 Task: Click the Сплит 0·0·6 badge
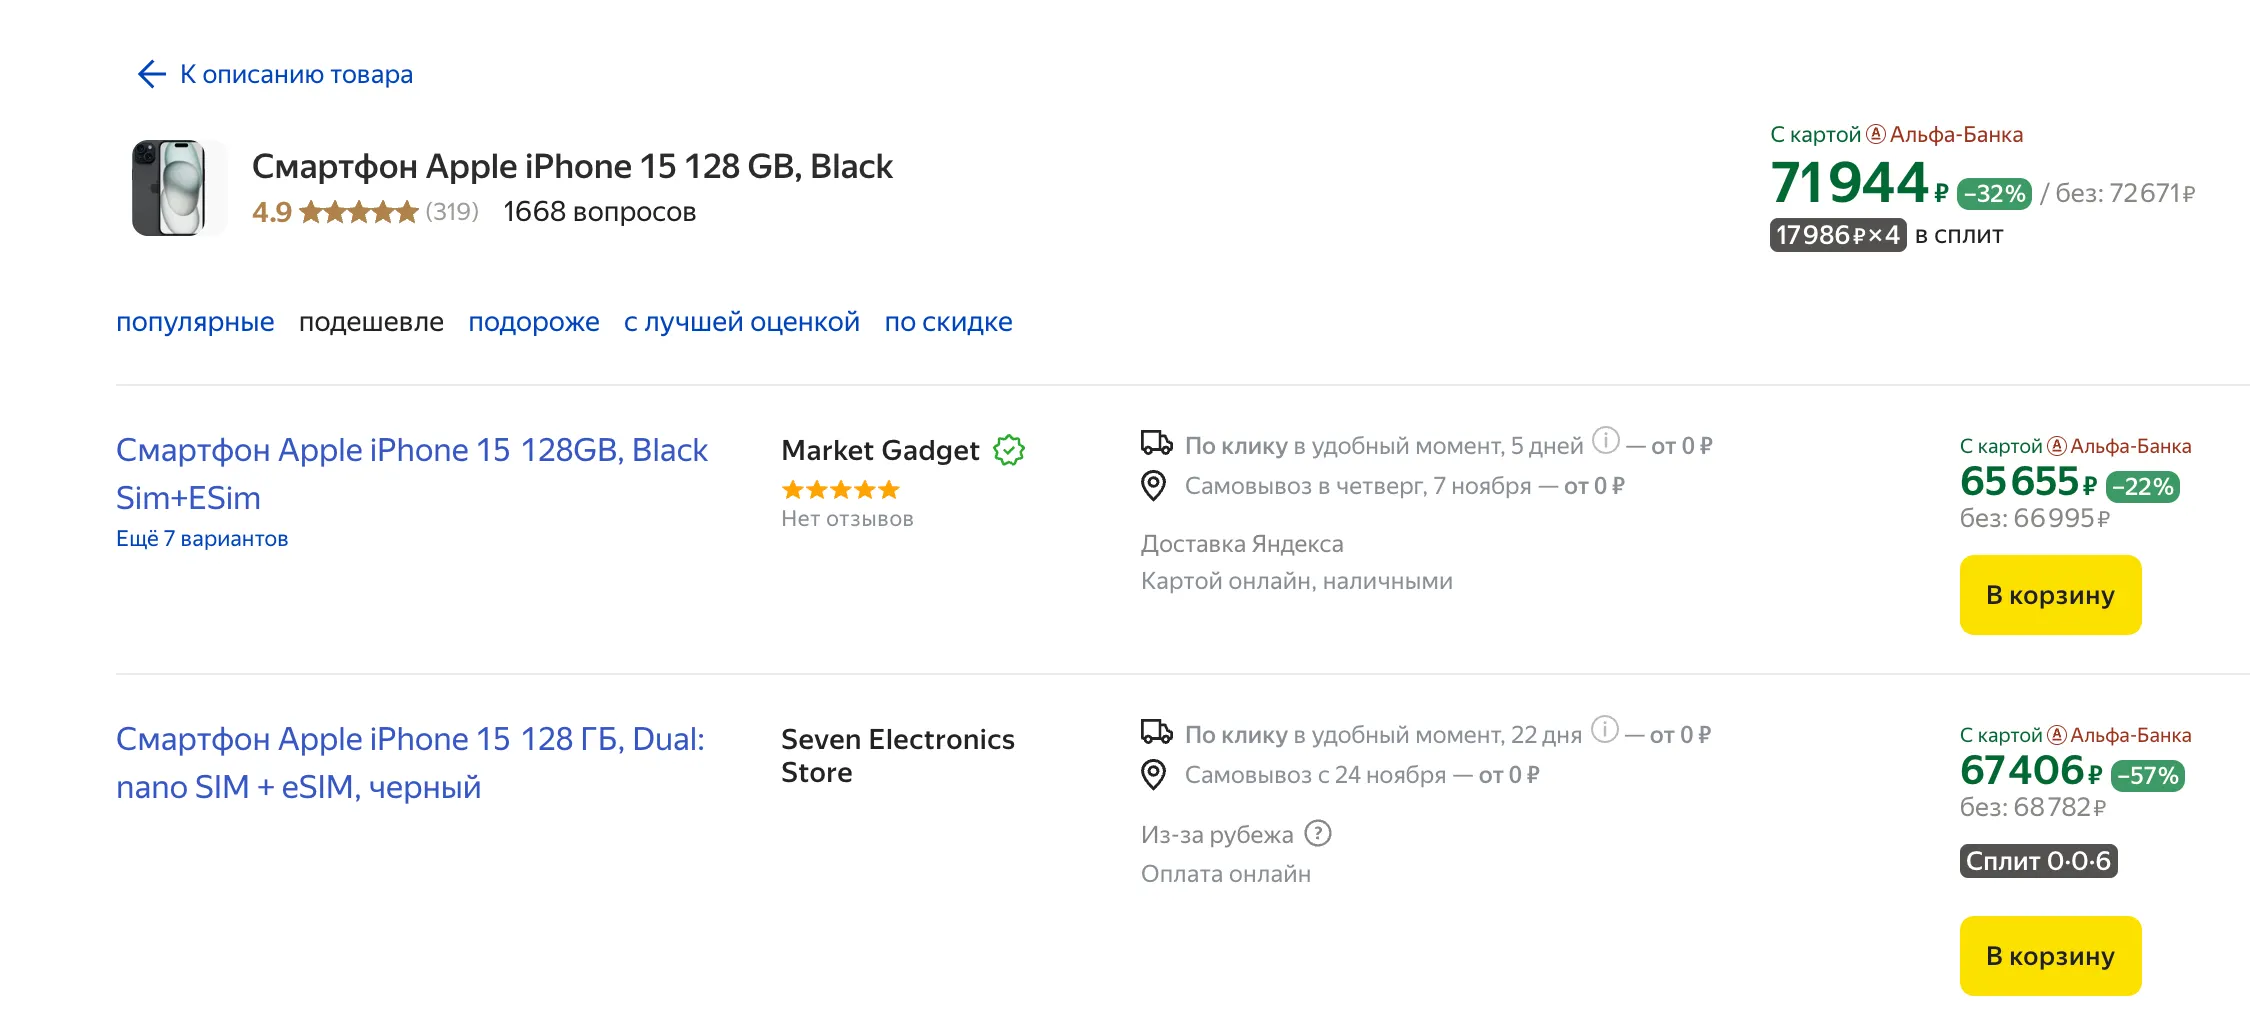(2038, 861)
